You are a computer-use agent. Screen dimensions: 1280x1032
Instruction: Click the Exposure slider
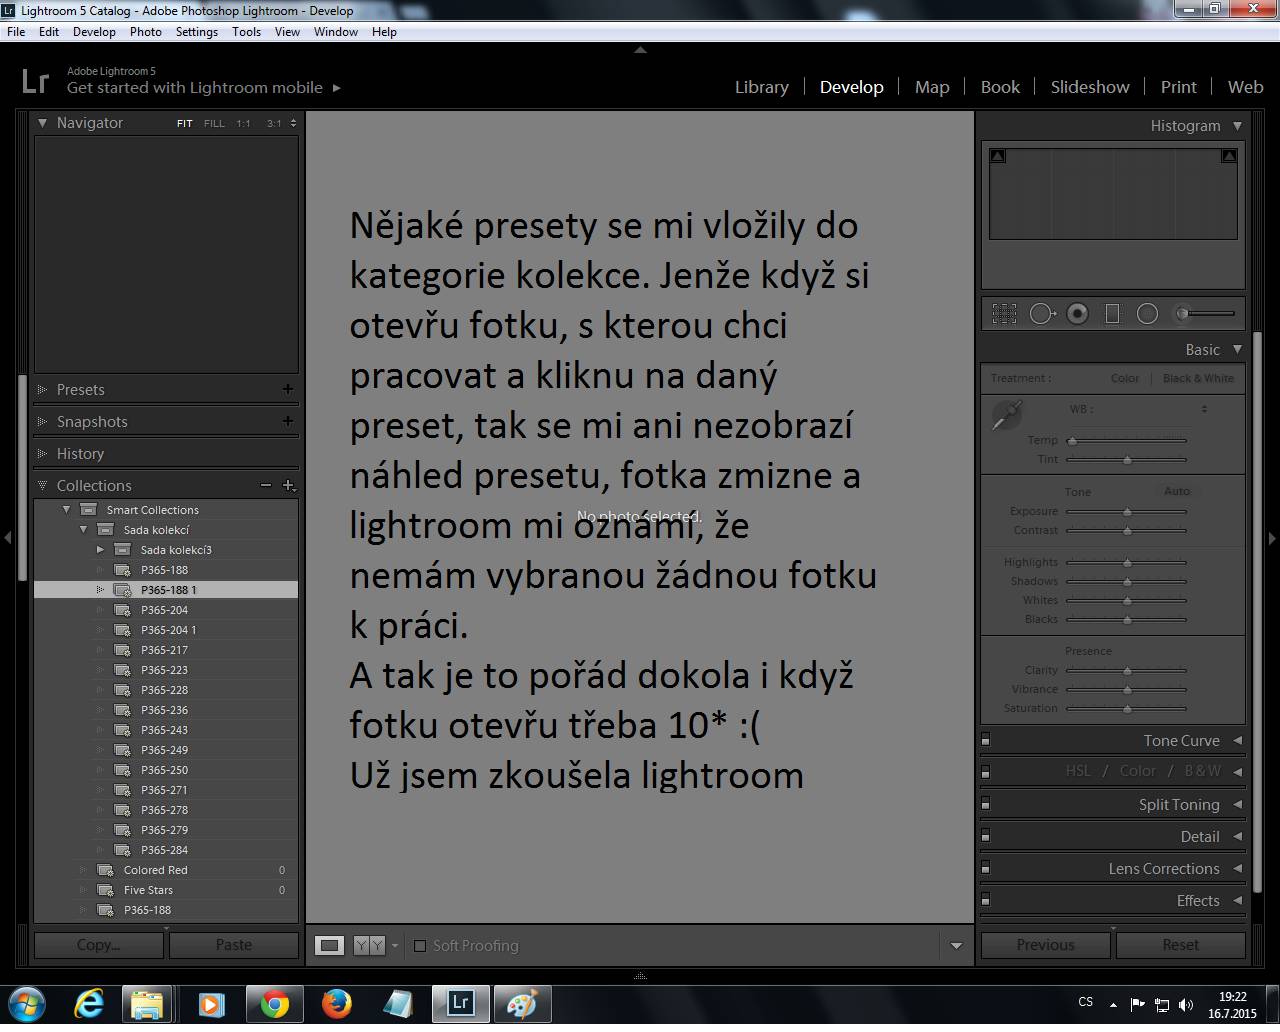click(x=1127, y=511)
